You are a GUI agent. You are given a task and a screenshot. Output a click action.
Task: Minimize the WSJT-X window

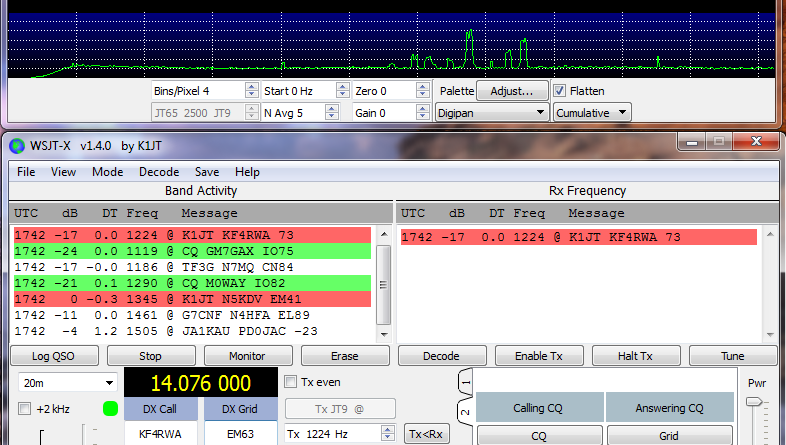pyautogui.click(x=692, y=142)
